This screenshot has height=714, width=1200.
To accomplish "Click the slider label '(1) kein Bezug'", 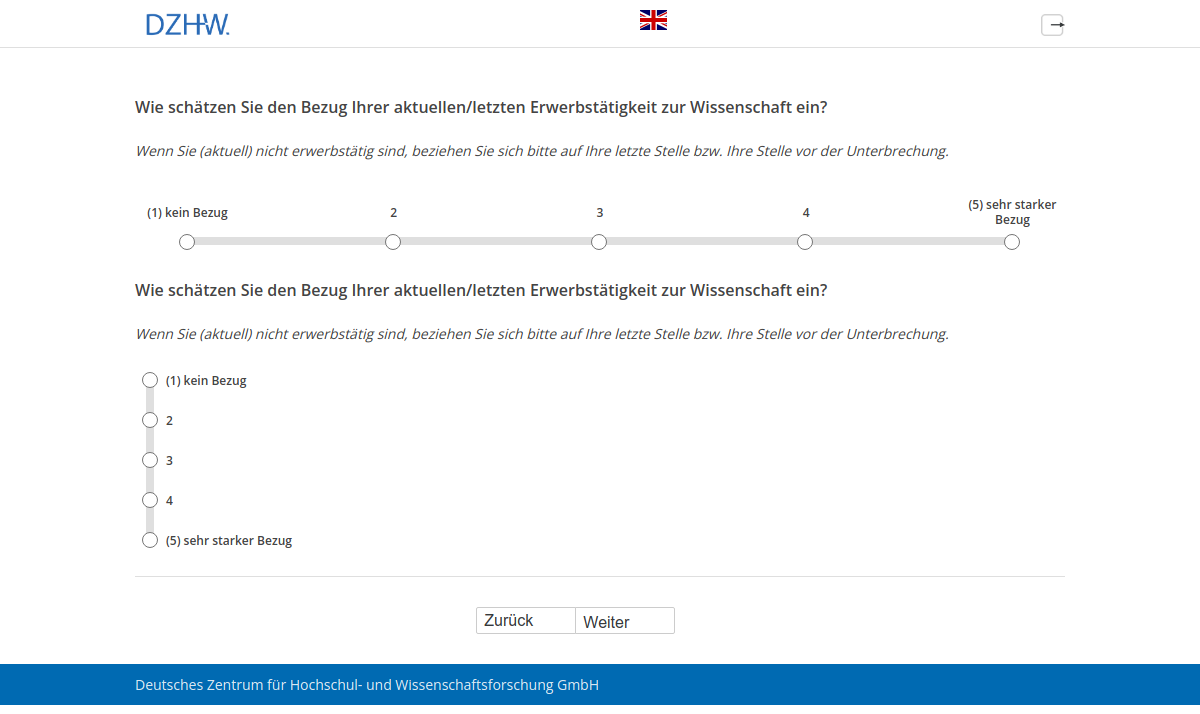I will [187, 212].
